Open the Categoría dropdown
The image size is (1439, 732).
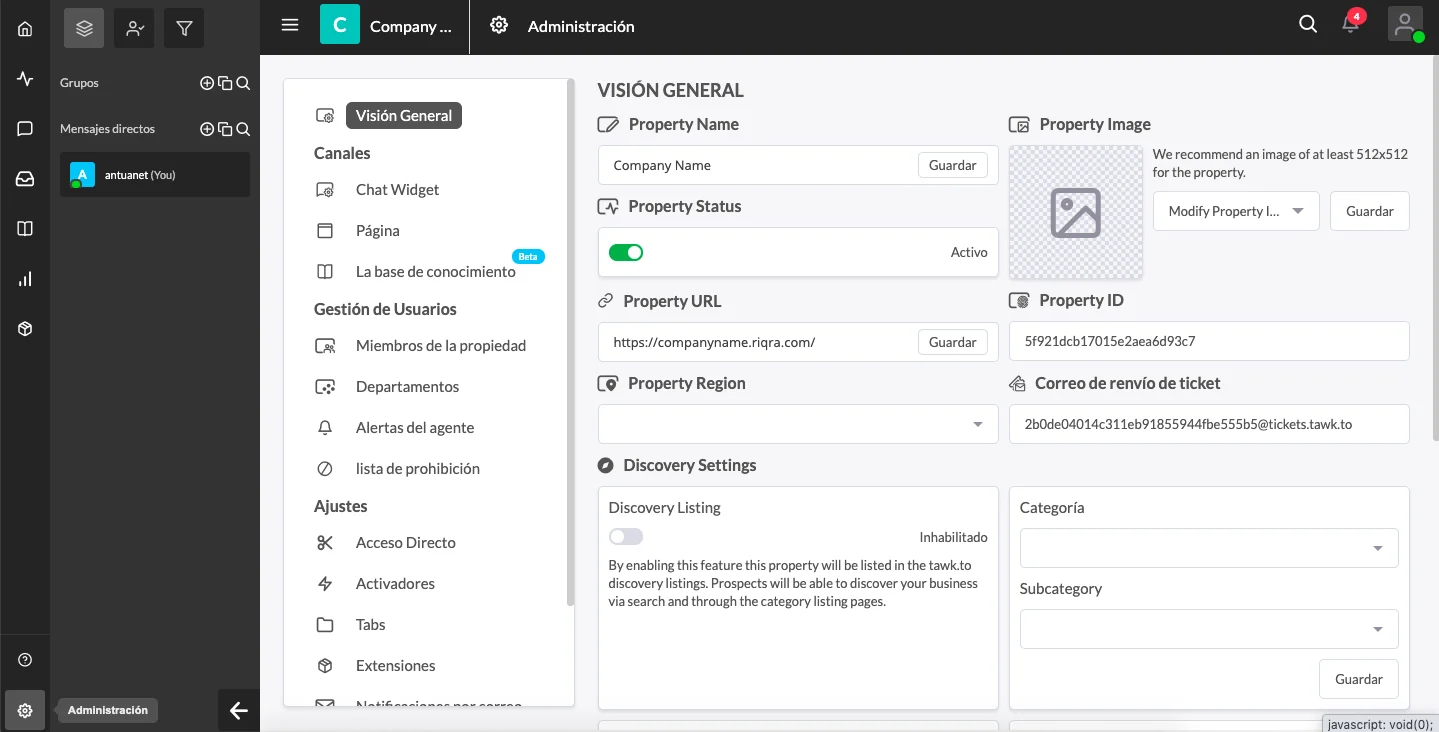(x=1209, y=548)
